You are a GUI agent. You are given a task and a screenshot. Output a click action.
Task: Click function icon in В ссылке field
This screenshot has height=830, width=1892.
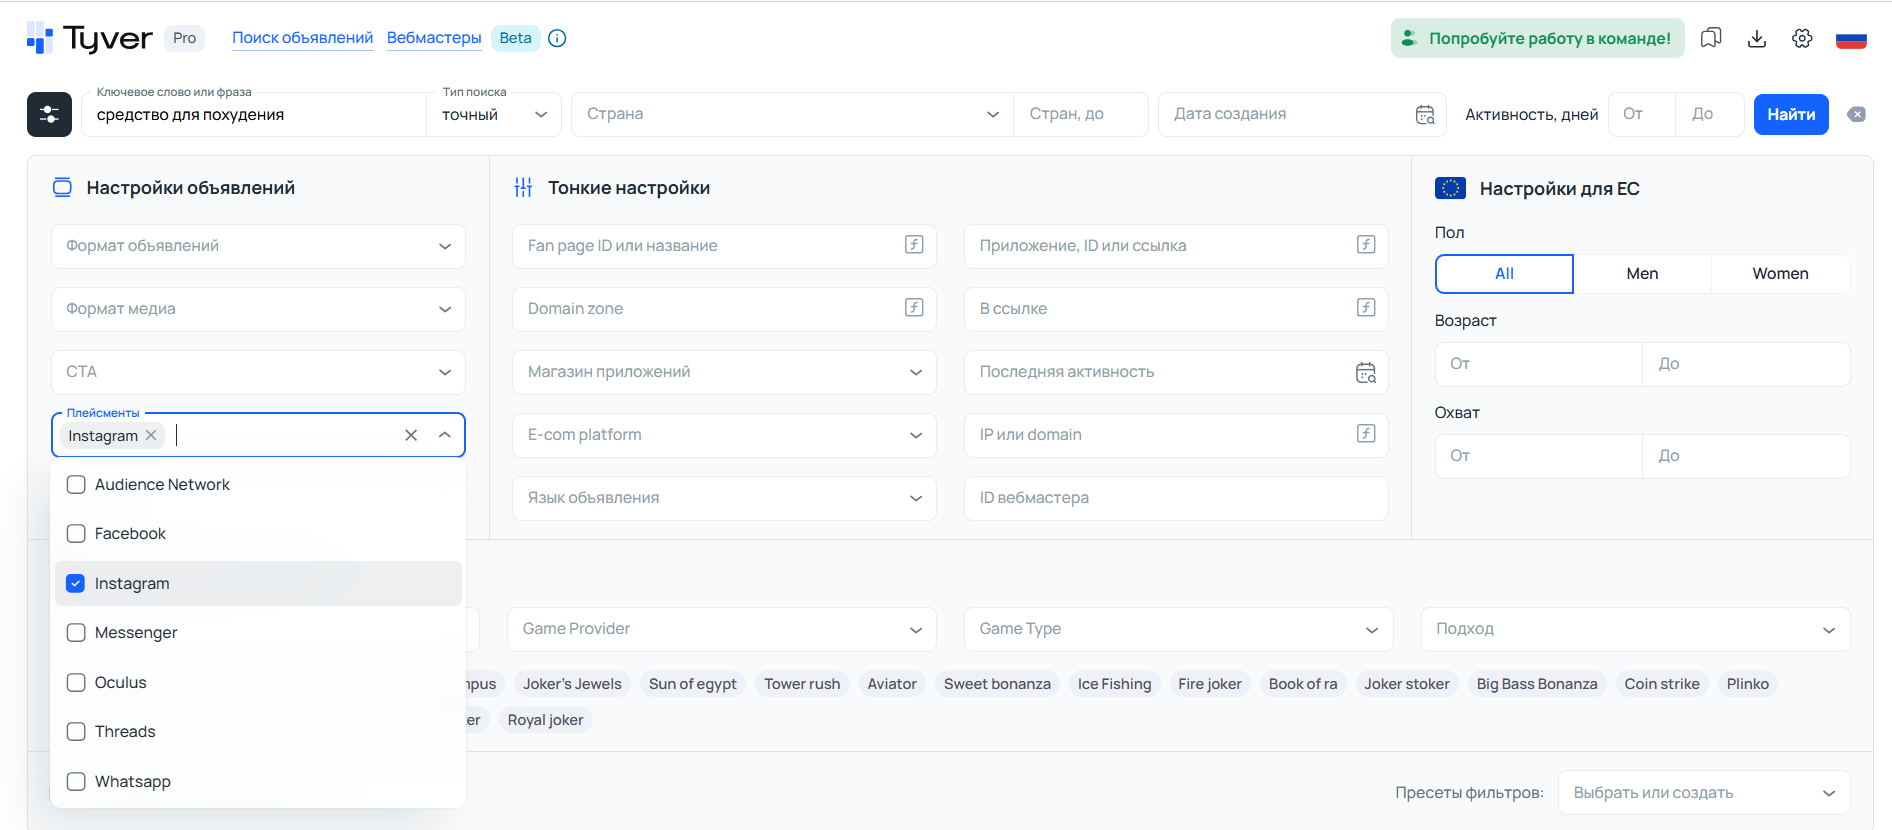1366,307
